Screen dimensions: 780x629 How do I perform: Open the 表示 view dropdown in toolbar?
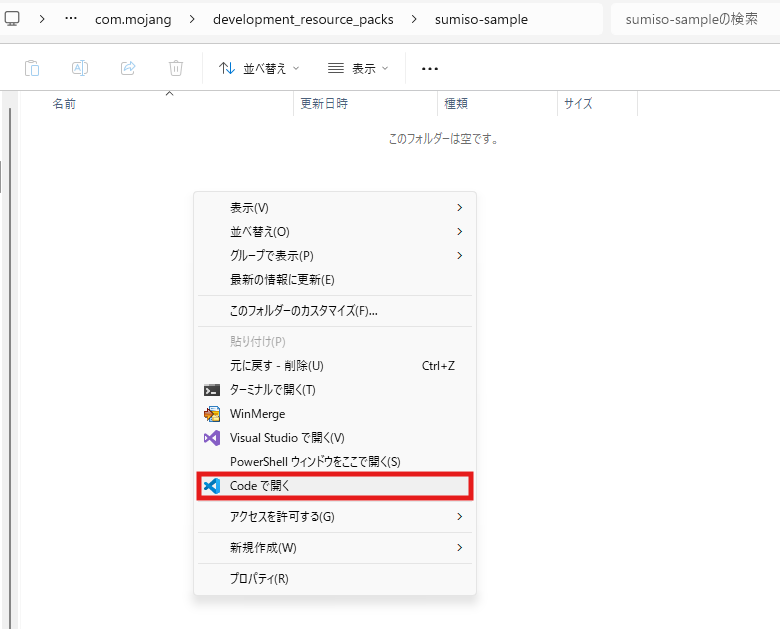tap(358, 68)
